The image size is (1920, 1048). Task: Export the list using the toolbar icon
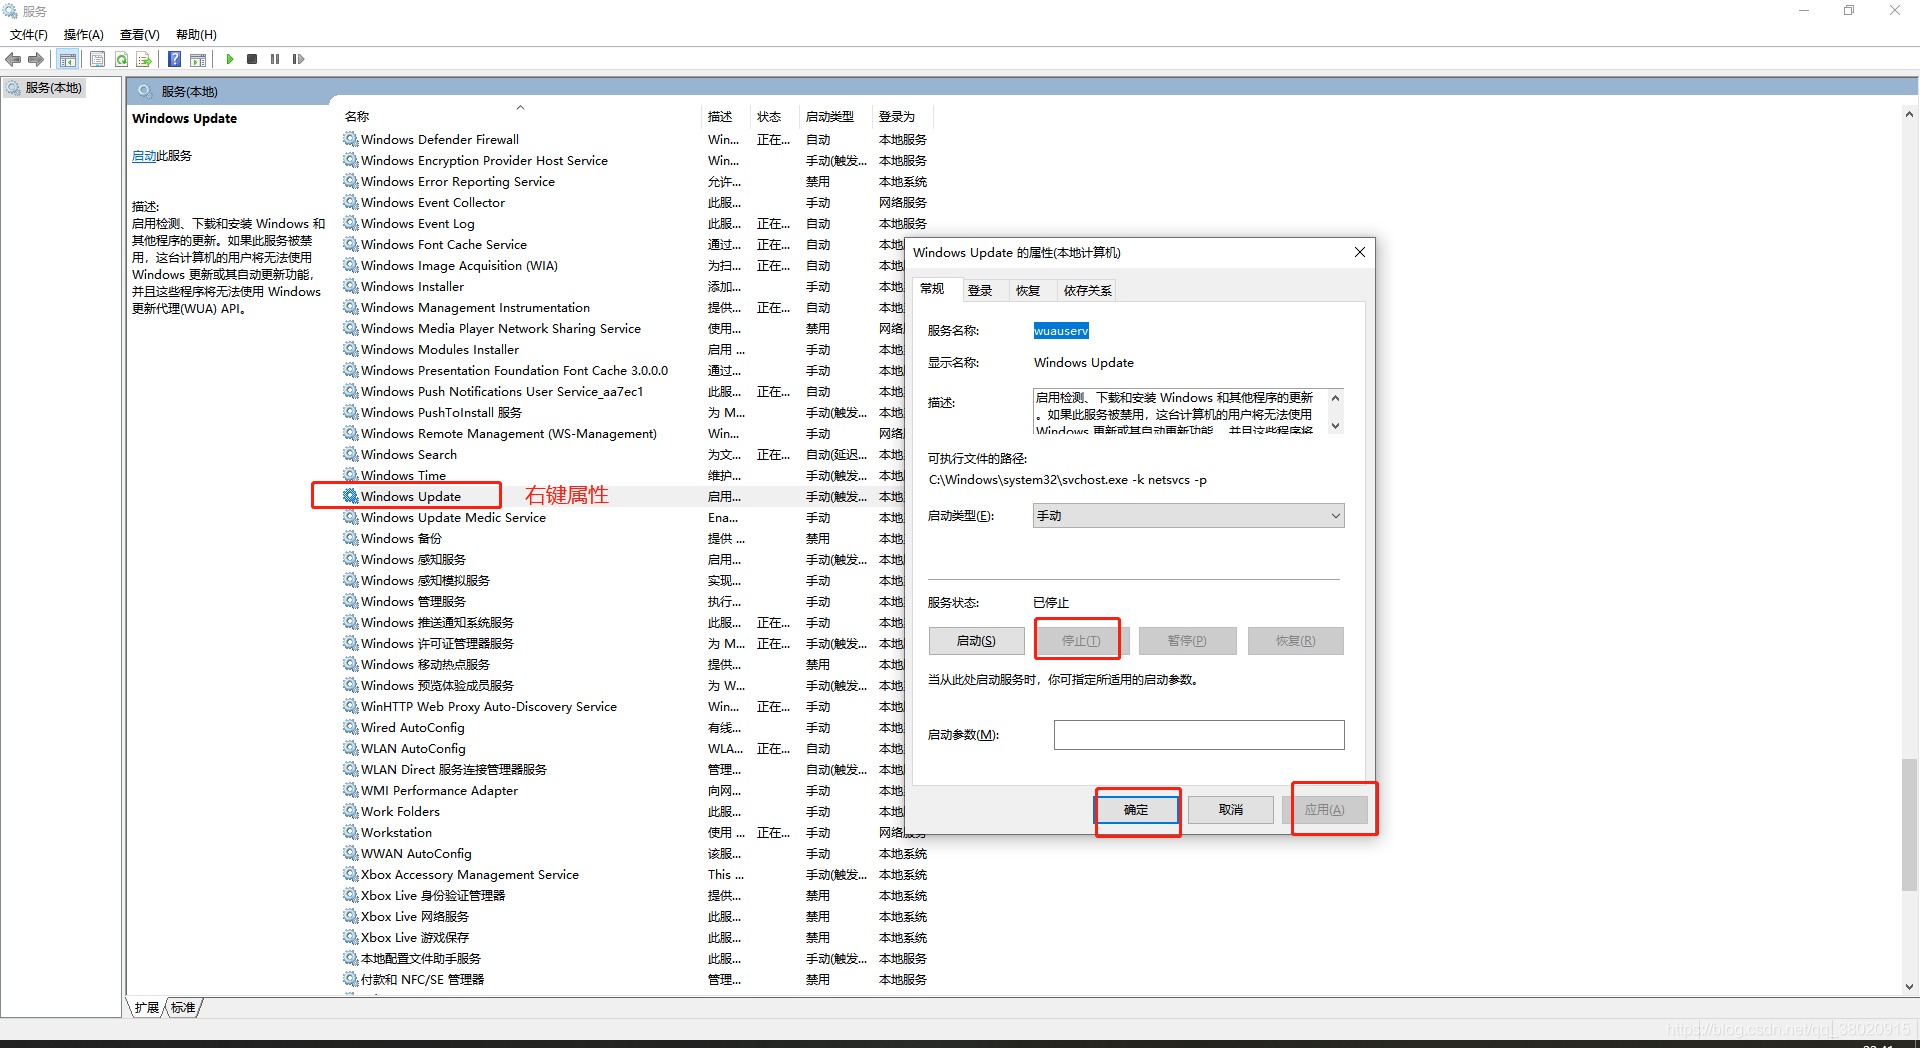point(144,59)
